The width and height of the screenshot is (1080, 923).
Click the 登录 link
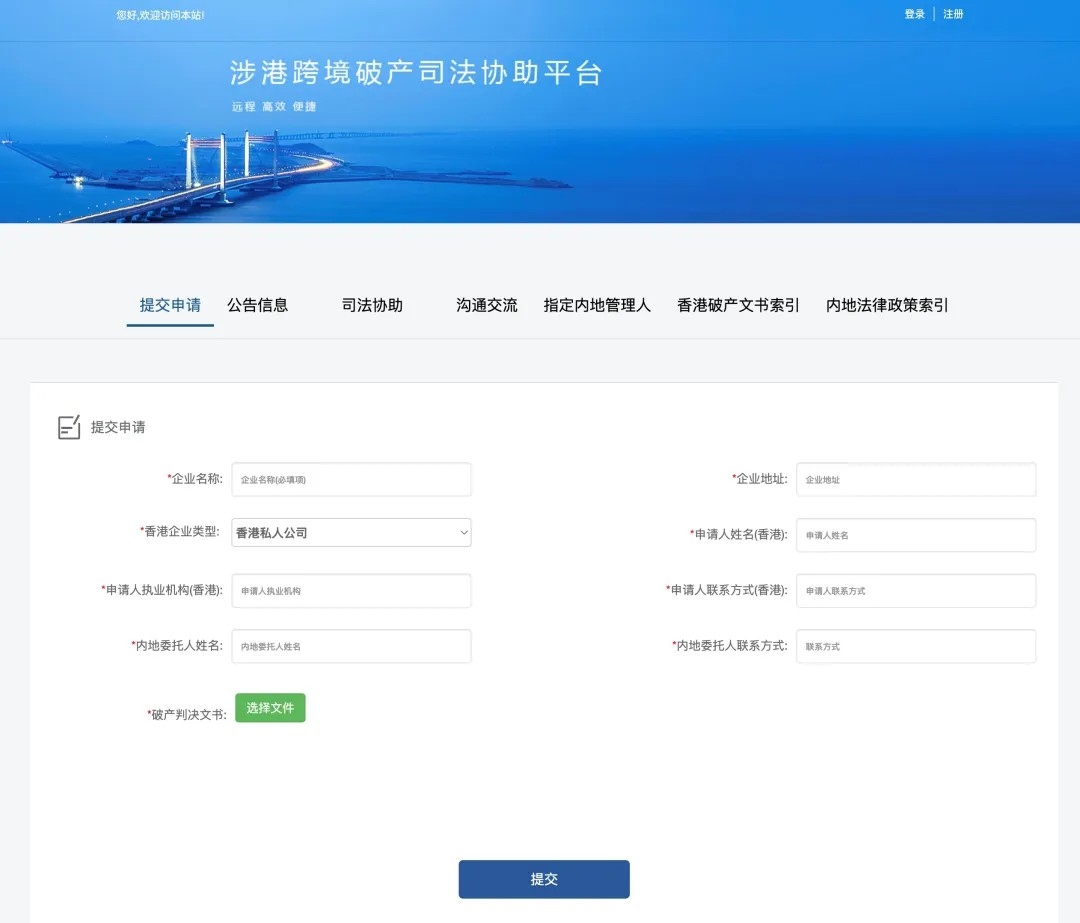914,14
